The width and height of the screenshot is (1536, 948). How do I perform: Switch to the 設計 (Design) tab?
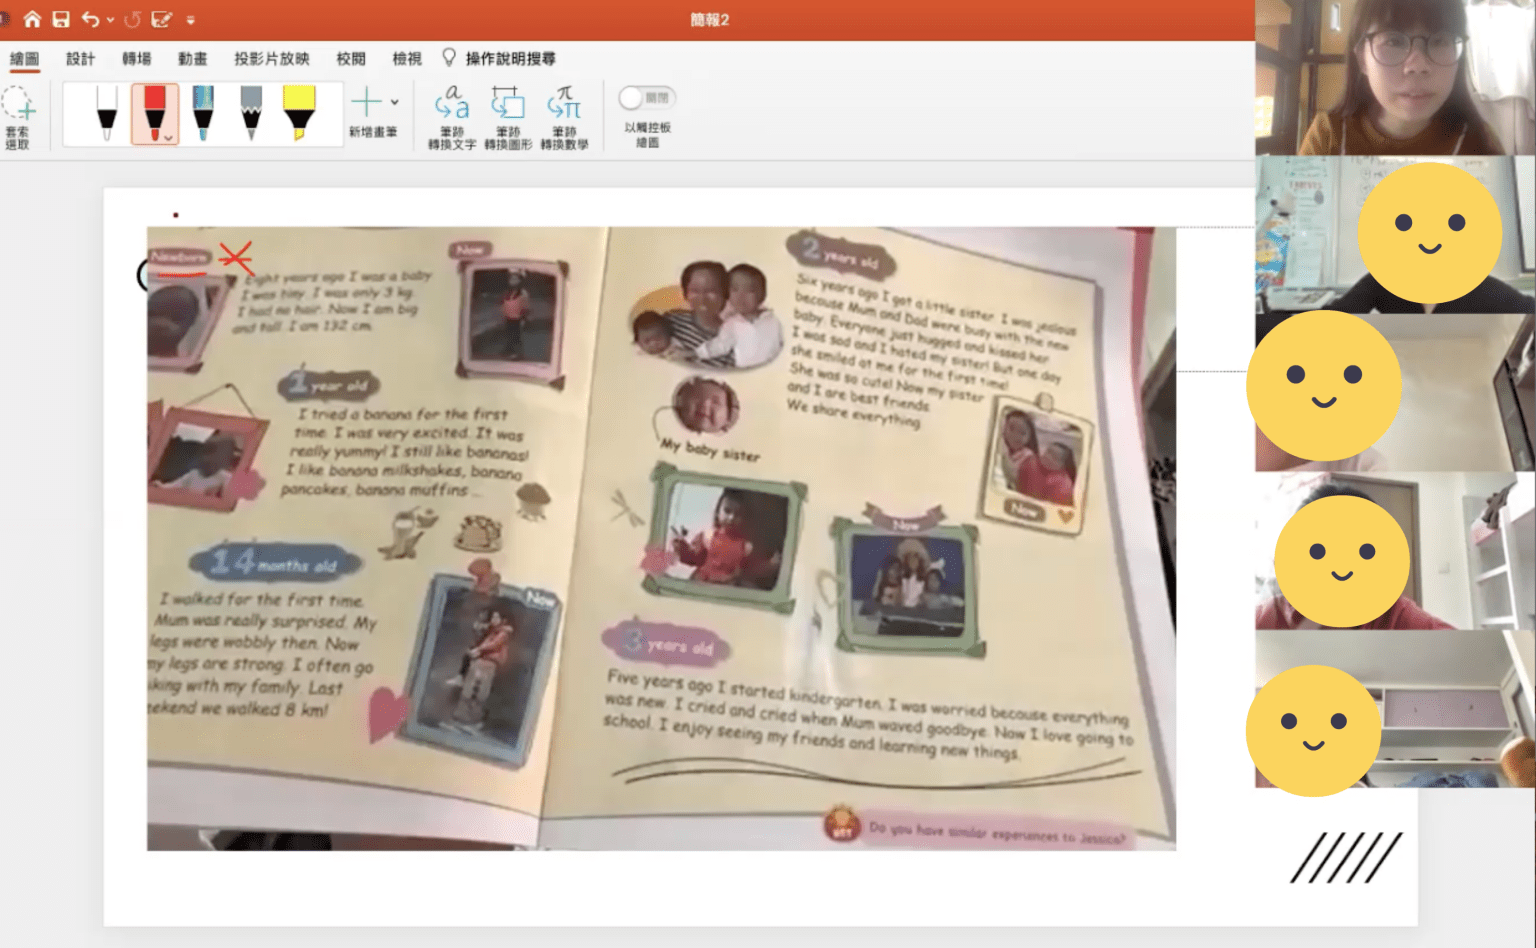point(80,59)
